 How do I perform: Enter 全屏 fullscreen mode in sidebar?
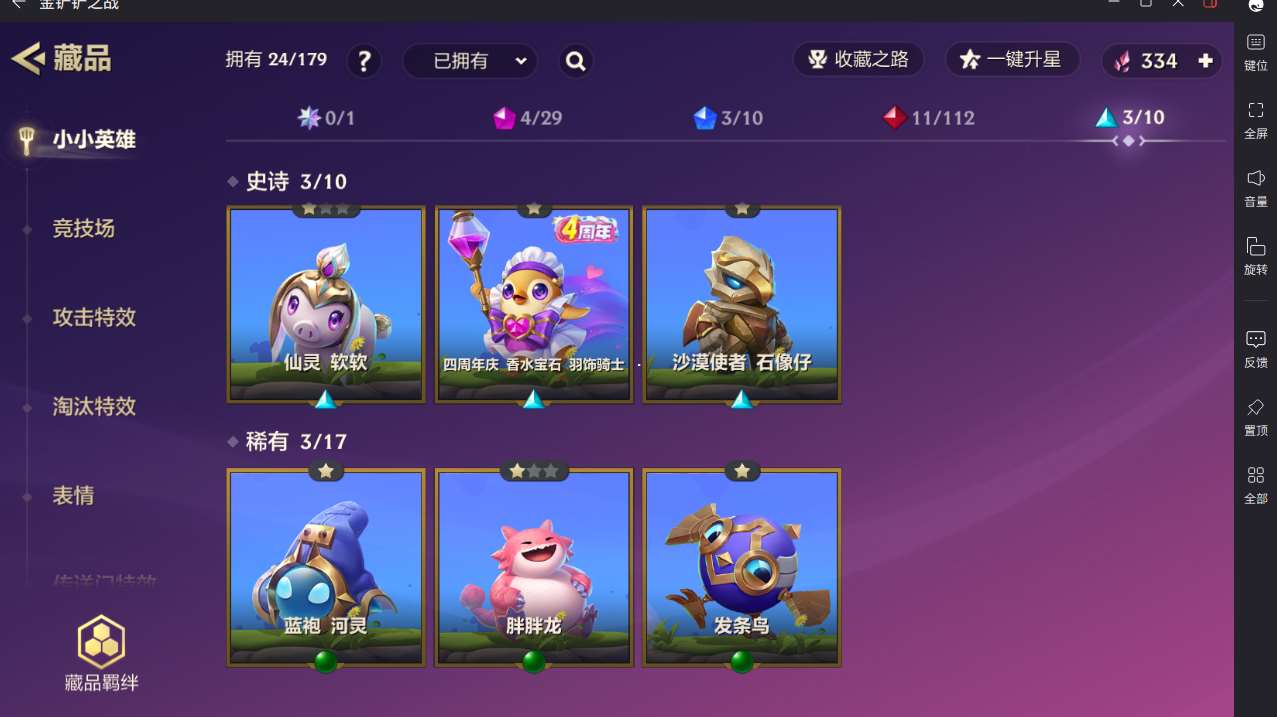pos(1256,120)
